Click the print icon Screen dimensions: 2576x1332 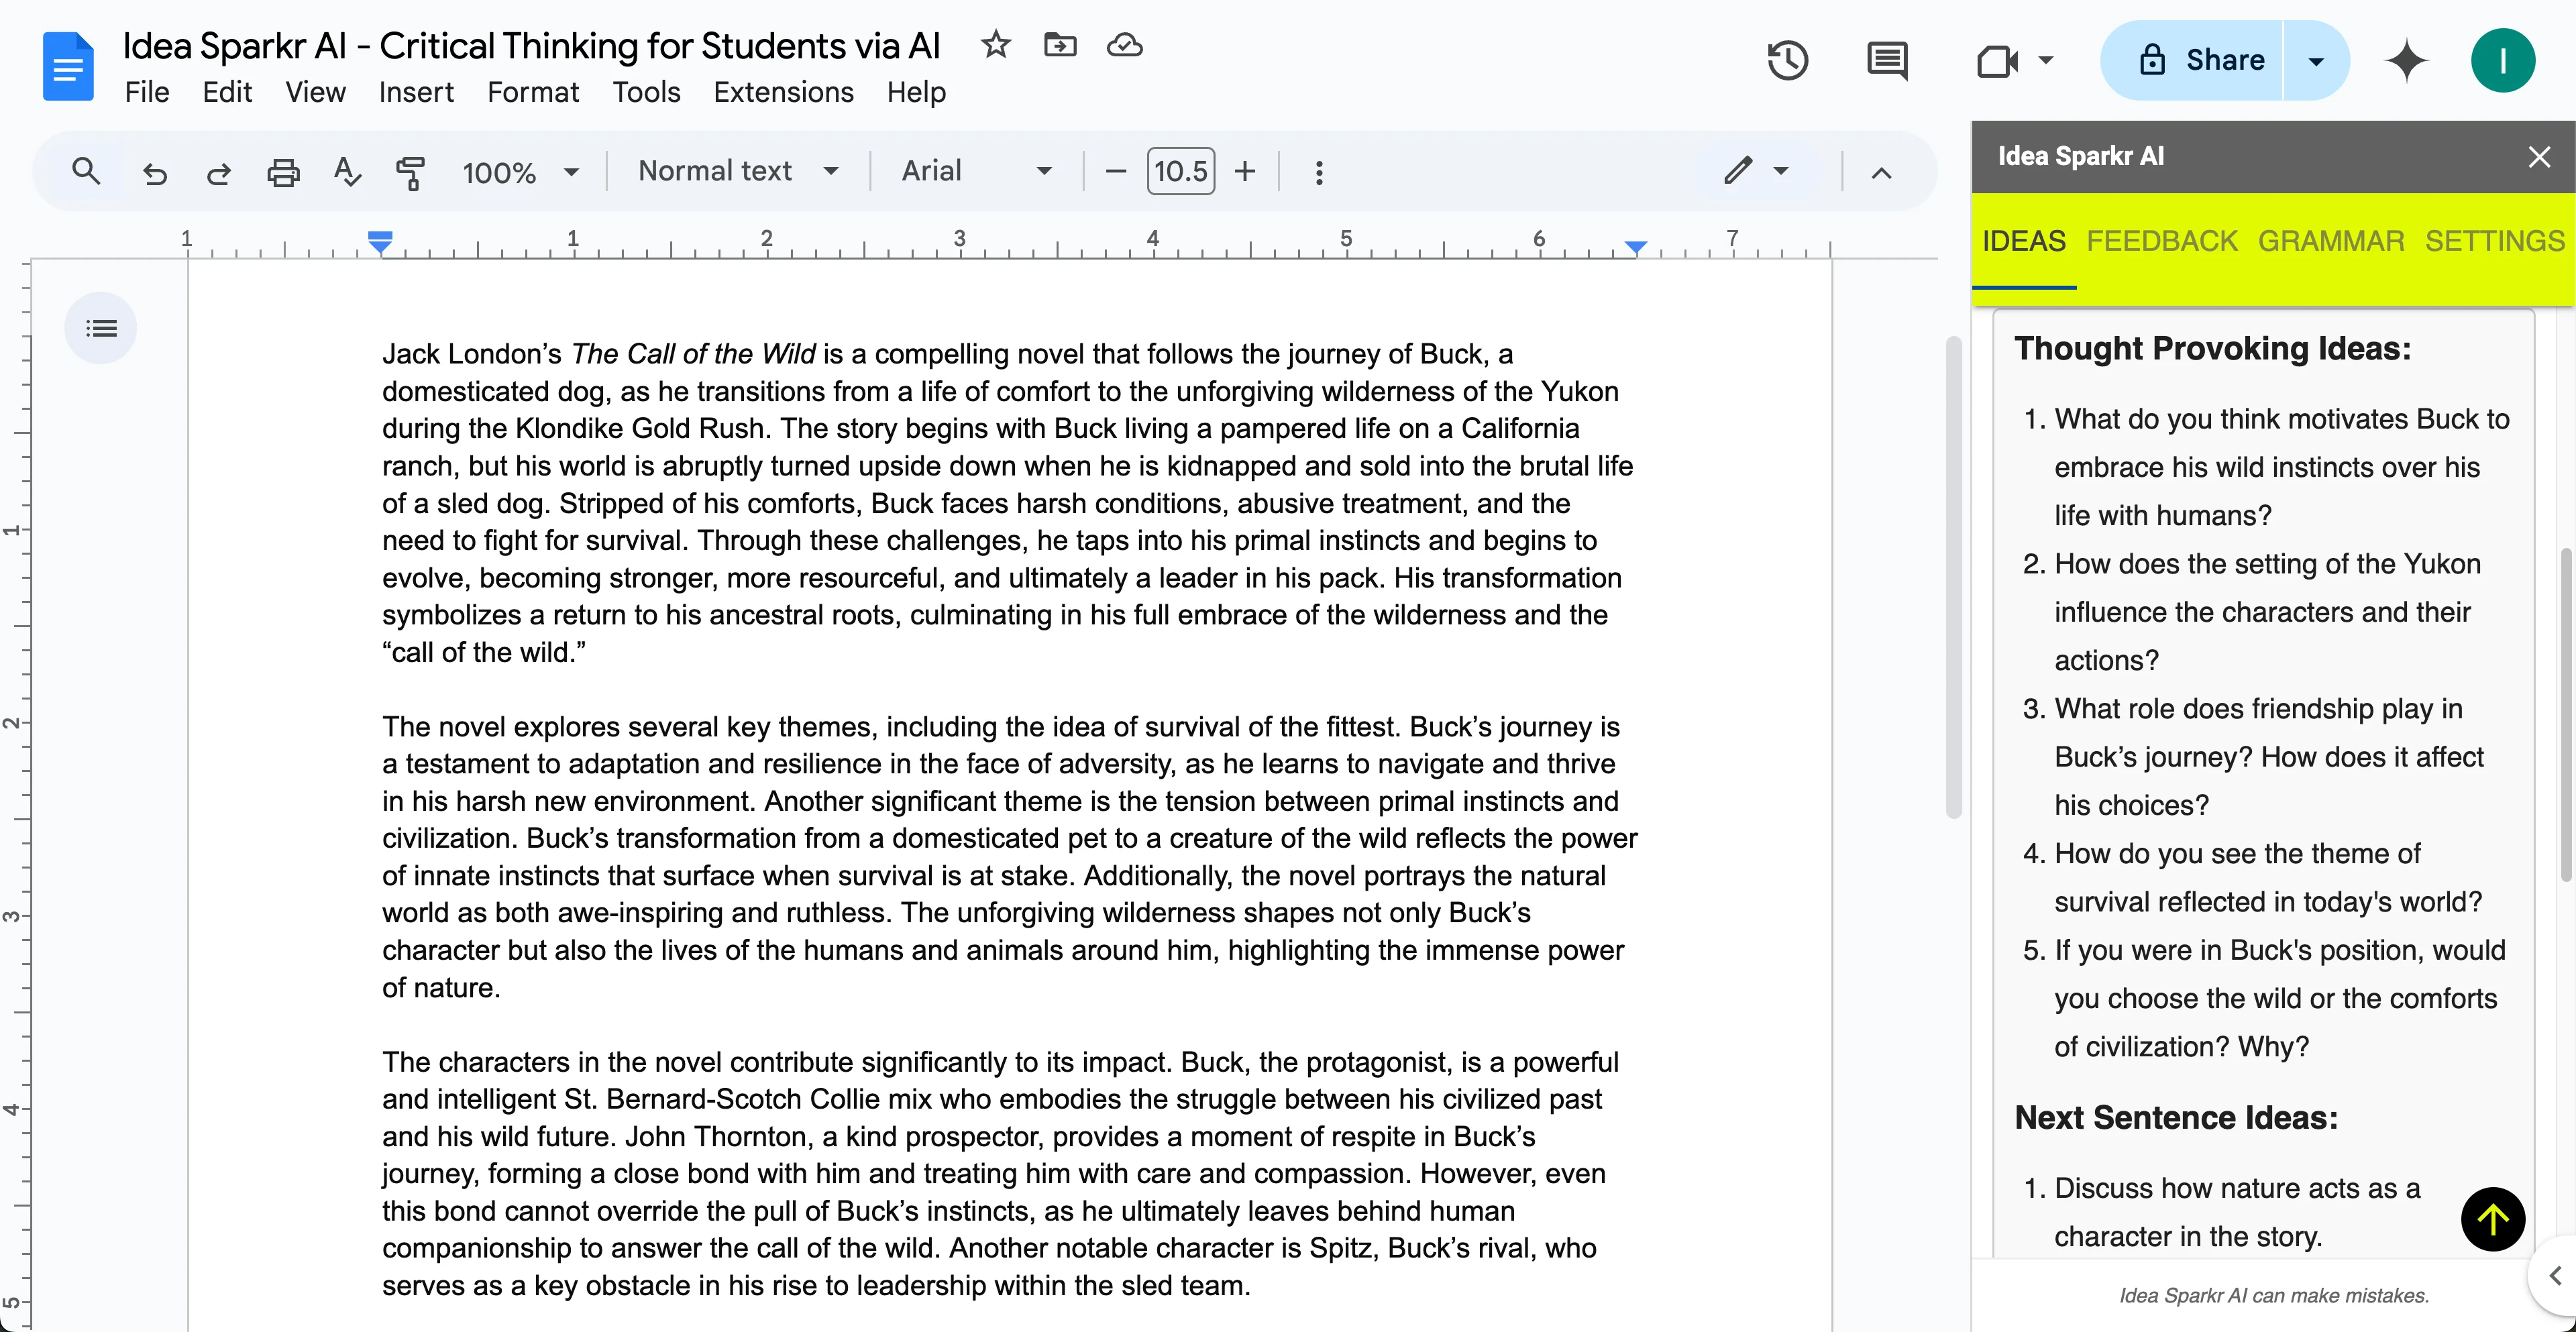pos(283,173)
